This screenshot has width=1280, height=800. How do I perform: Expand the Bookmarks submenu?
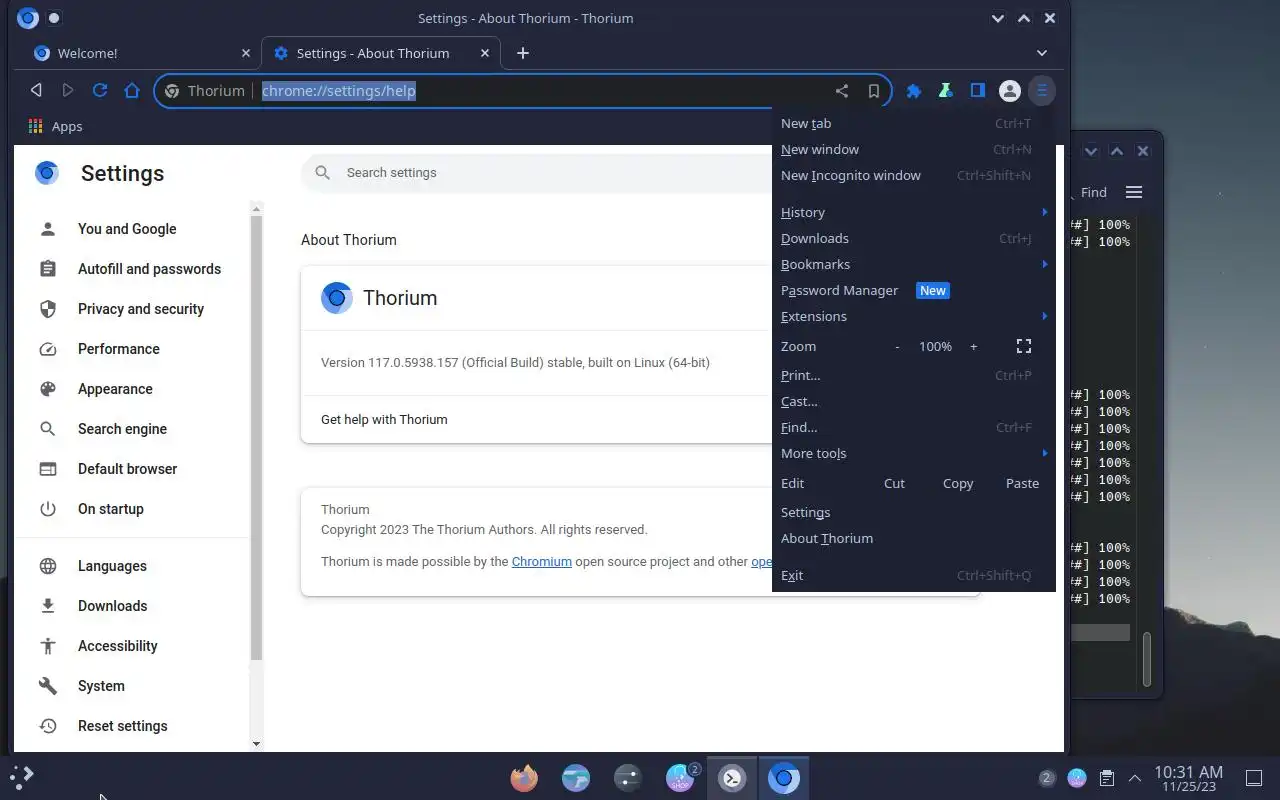(x=913, y=264)
